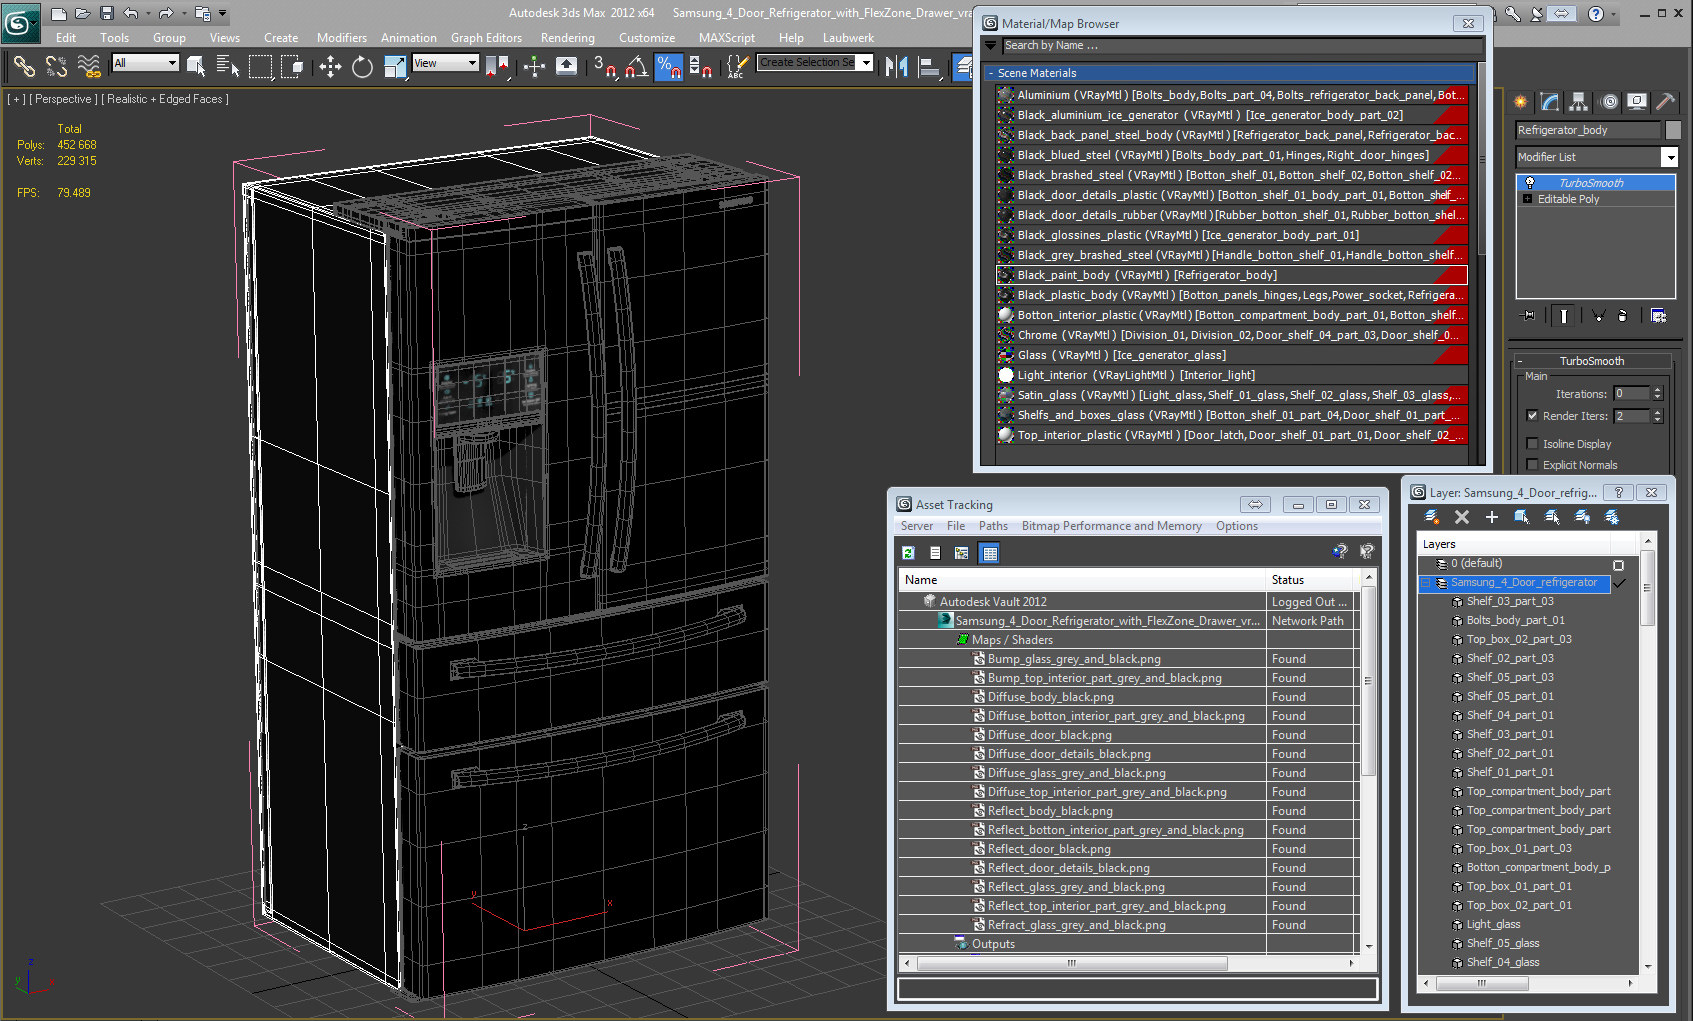Select the Unlink Selection tool
Screen dimensions: 1693x1021
(57, 67)
